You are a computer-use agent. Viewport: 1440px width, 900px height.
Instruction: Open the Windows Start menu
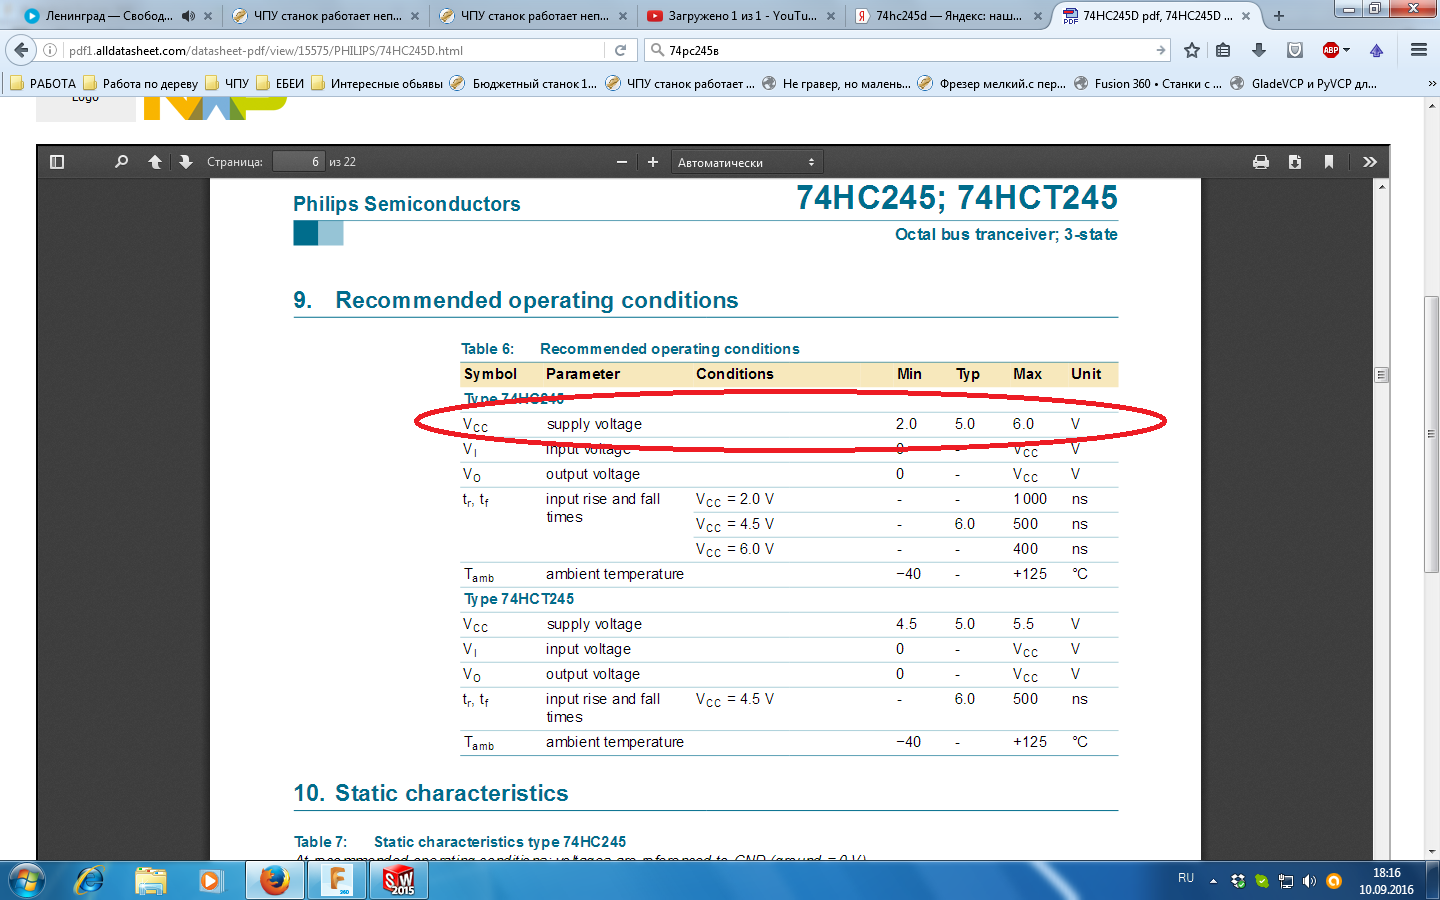tap(27, 880)
